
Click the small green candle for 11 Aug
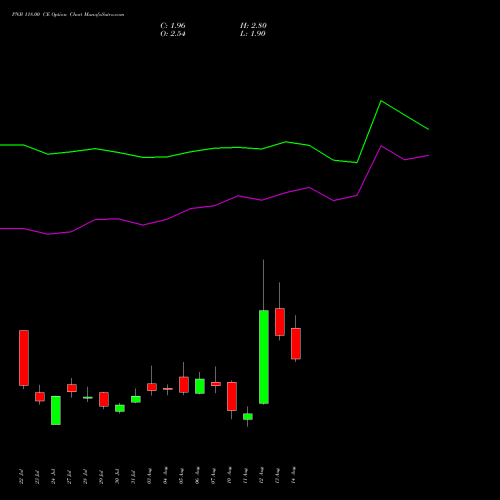coord(248,416)
